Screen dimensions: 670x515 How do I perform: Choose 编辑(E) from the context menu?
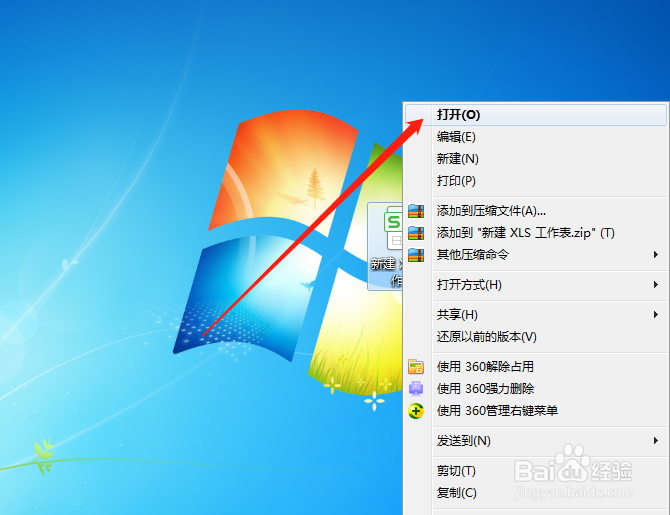(535, 137)
